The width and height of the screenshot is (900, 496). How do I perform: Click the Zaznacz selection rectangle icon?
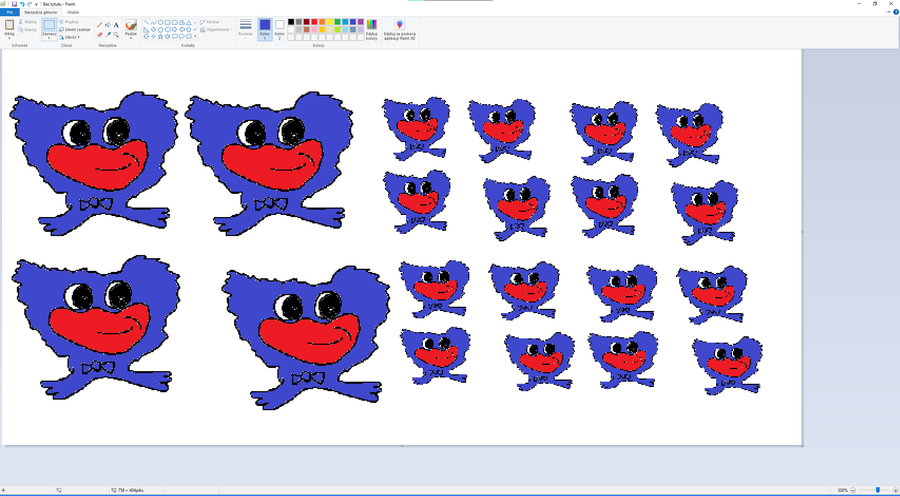[x=49, y=25]
